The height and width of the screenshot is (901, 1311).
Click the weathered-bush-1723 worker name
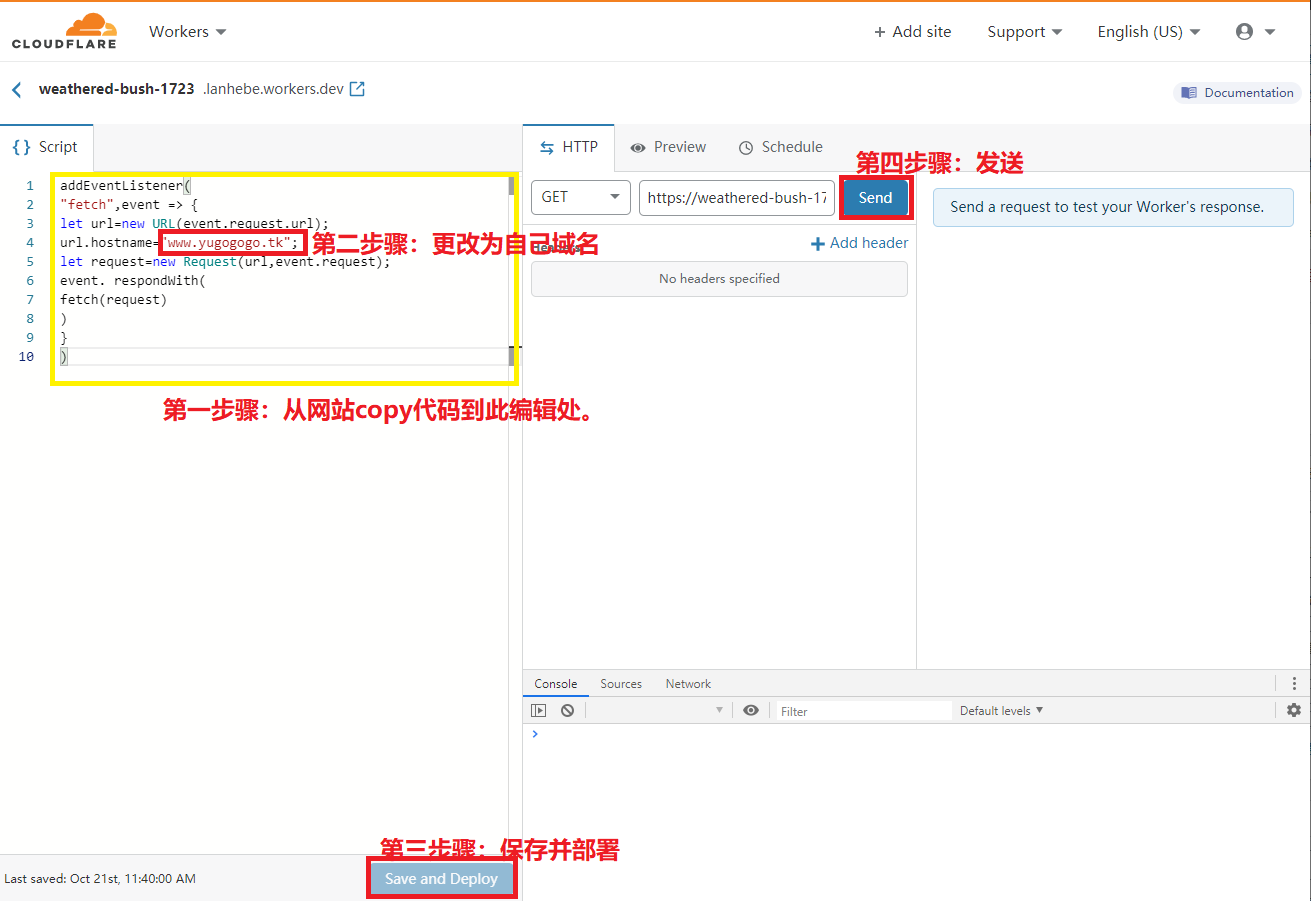[116, 89]
